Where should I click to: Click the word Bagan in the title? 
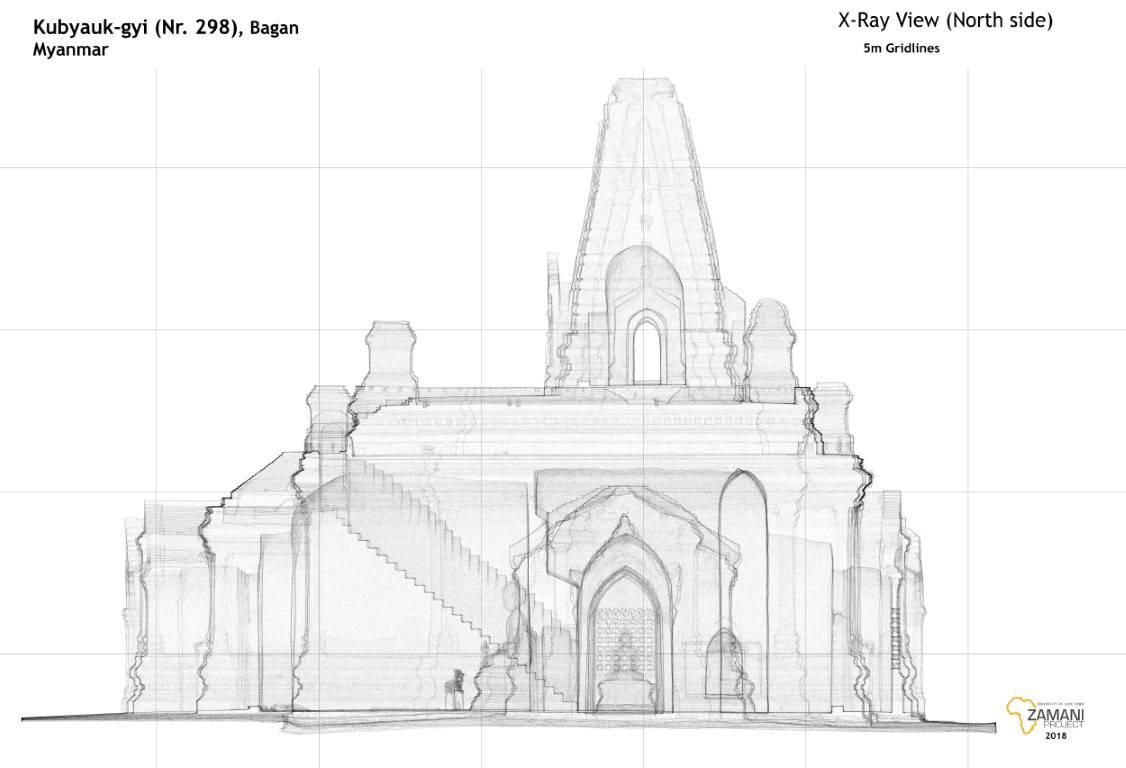click(273, 29)
